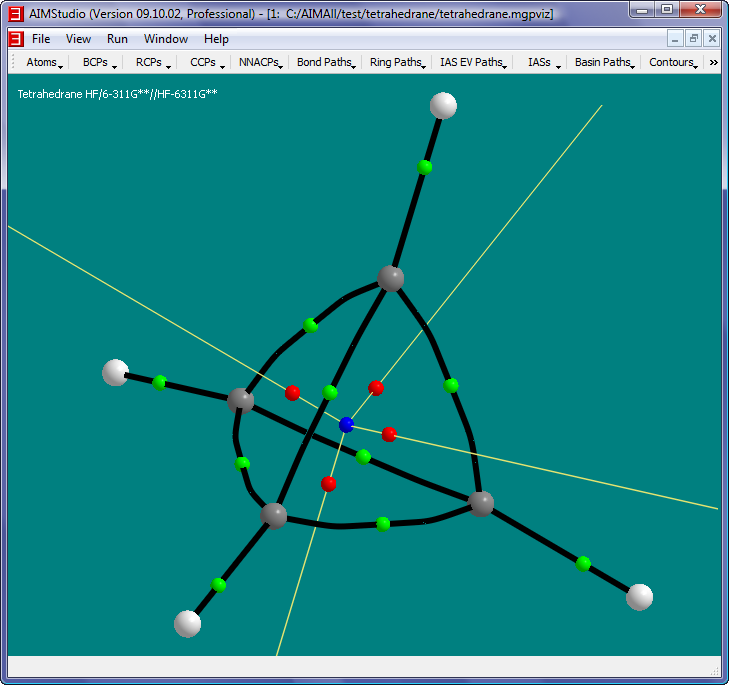Expand the Ring Paths dropdown
This screenshot has width=729, height=685.
coord(398,62)
